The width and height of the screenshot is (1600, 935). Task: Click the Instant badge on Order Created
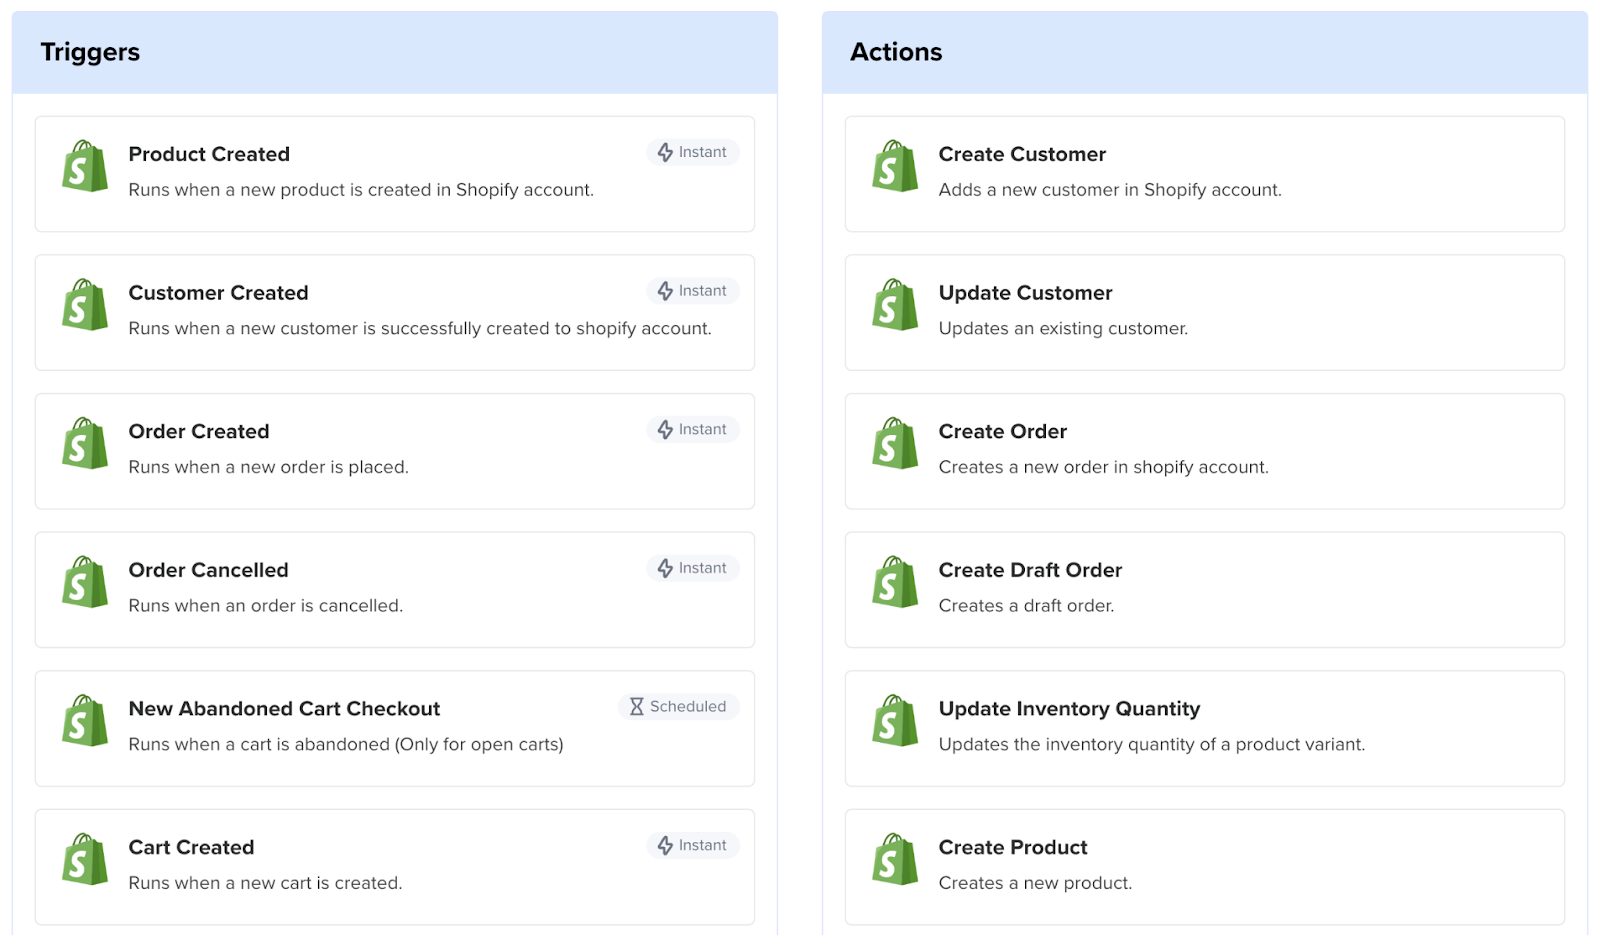692,429
